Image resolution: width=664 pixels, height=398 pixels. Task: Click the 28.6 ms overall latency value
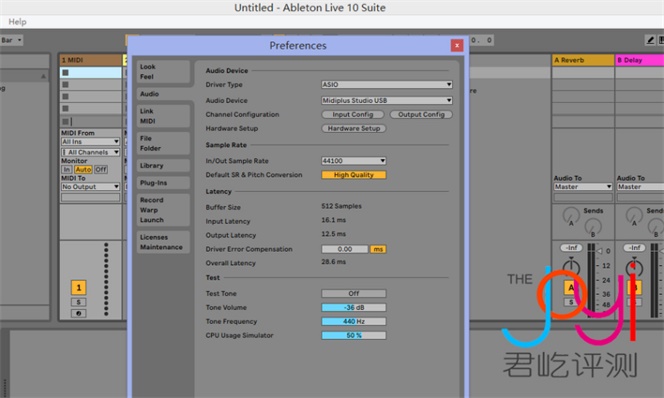(333, 262)
